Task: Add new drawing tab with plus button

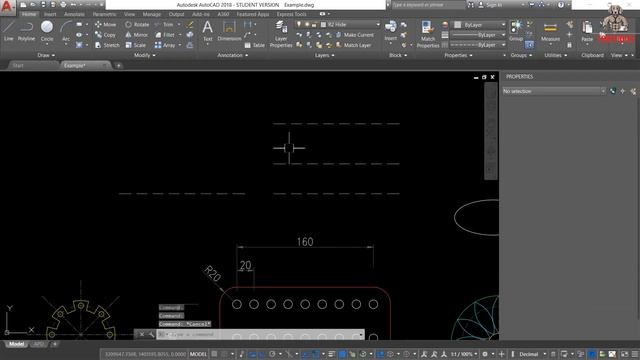Action: 118,66
